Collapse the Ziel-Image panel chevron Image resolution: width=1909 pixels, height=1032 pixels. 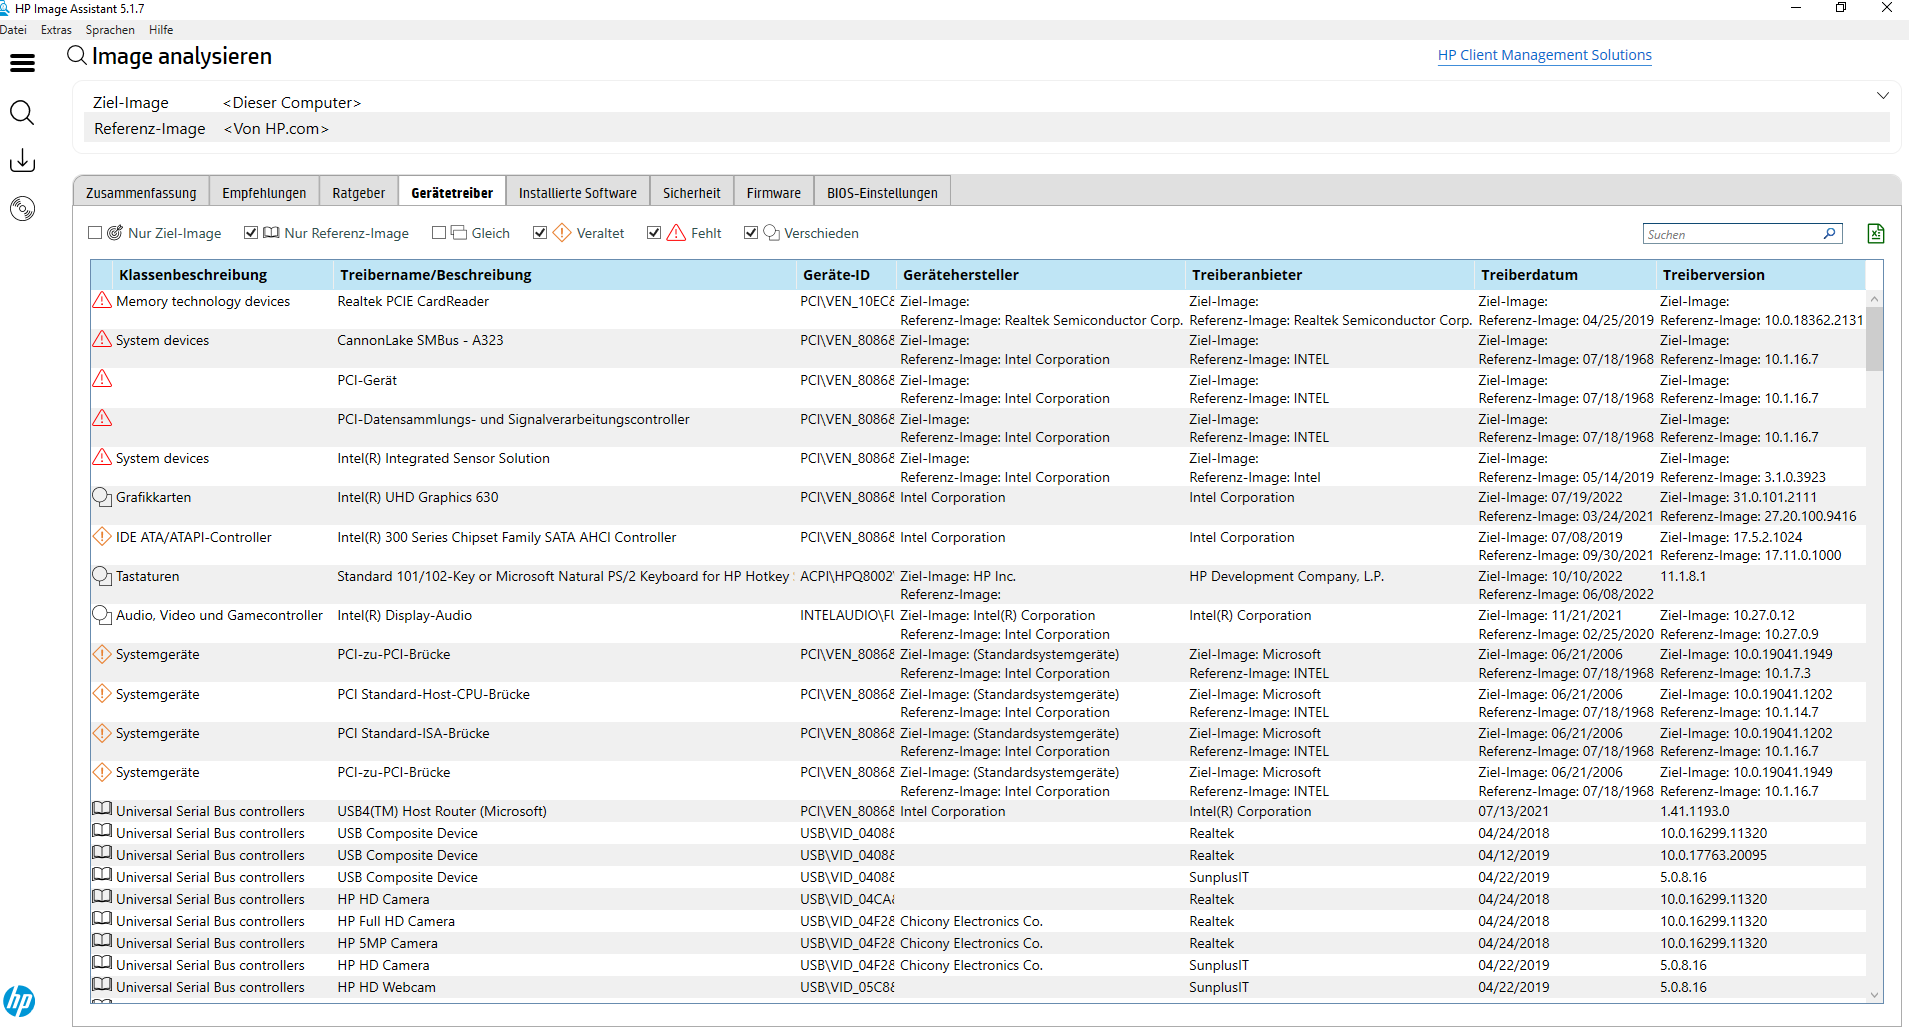click(x=1883, y=96)
